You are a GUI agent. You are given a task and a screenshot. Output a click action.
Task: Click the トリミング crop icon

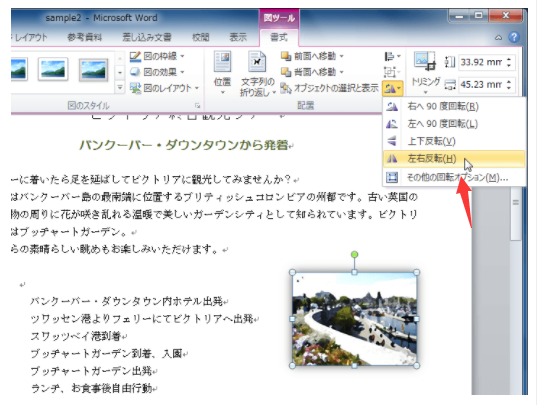coord(425,61)
